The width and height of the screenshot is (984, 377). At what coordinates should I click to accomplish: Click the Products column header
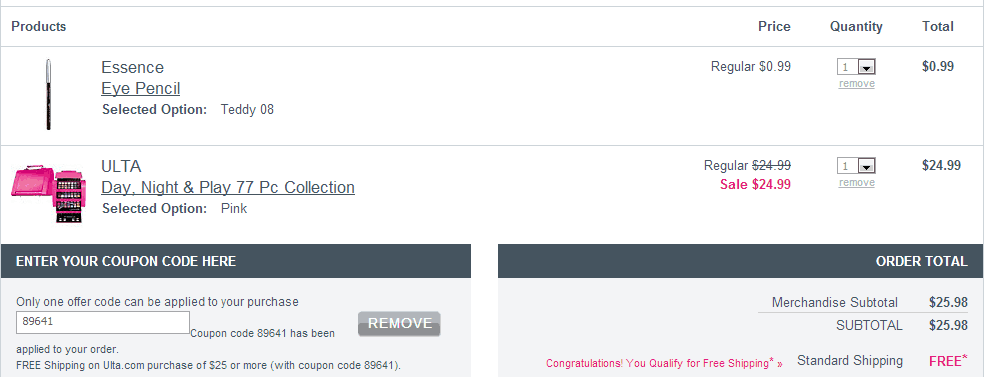pos(39,26)
